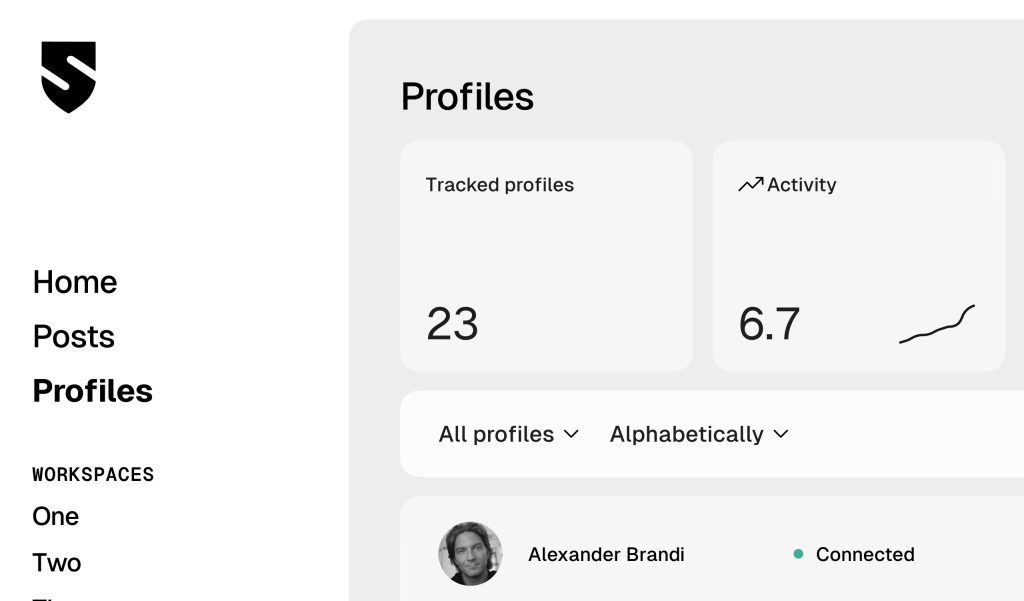Click the shield logo icon
1024x601 pixels.
pos(69,77)
